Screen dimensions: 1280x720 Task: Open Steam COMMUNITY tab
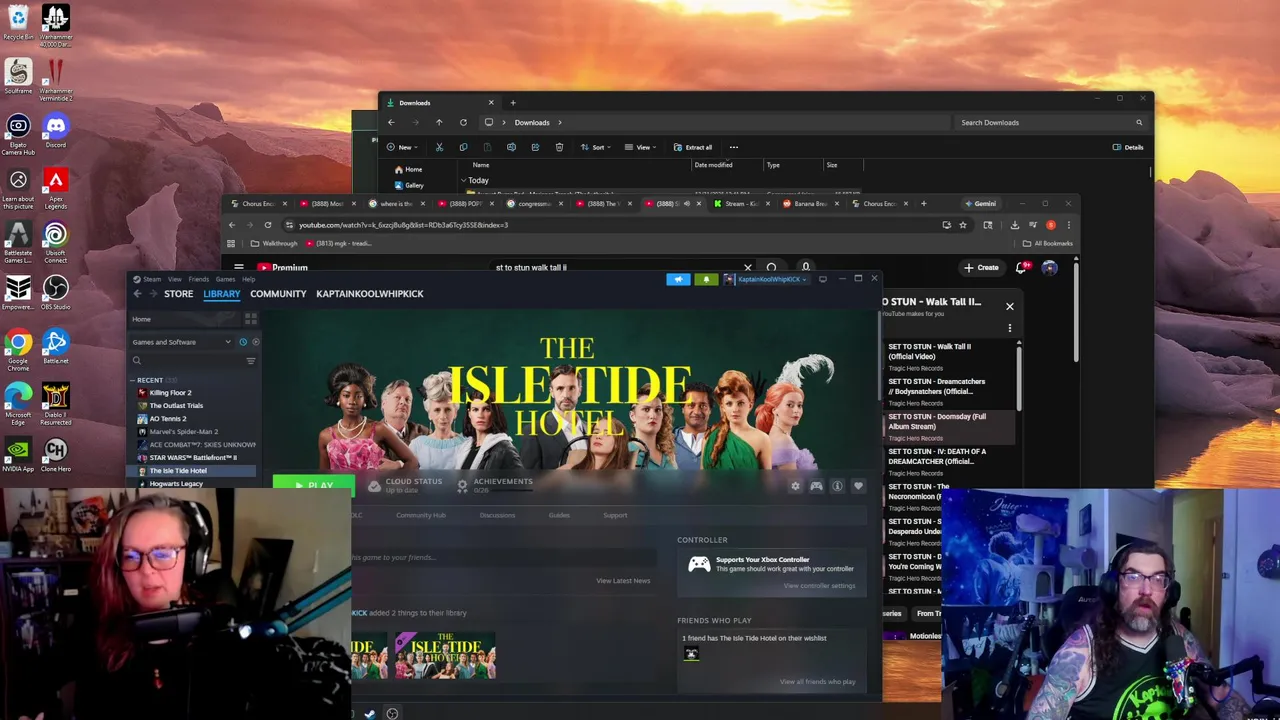pyautogui.click(x=278, y=294)
